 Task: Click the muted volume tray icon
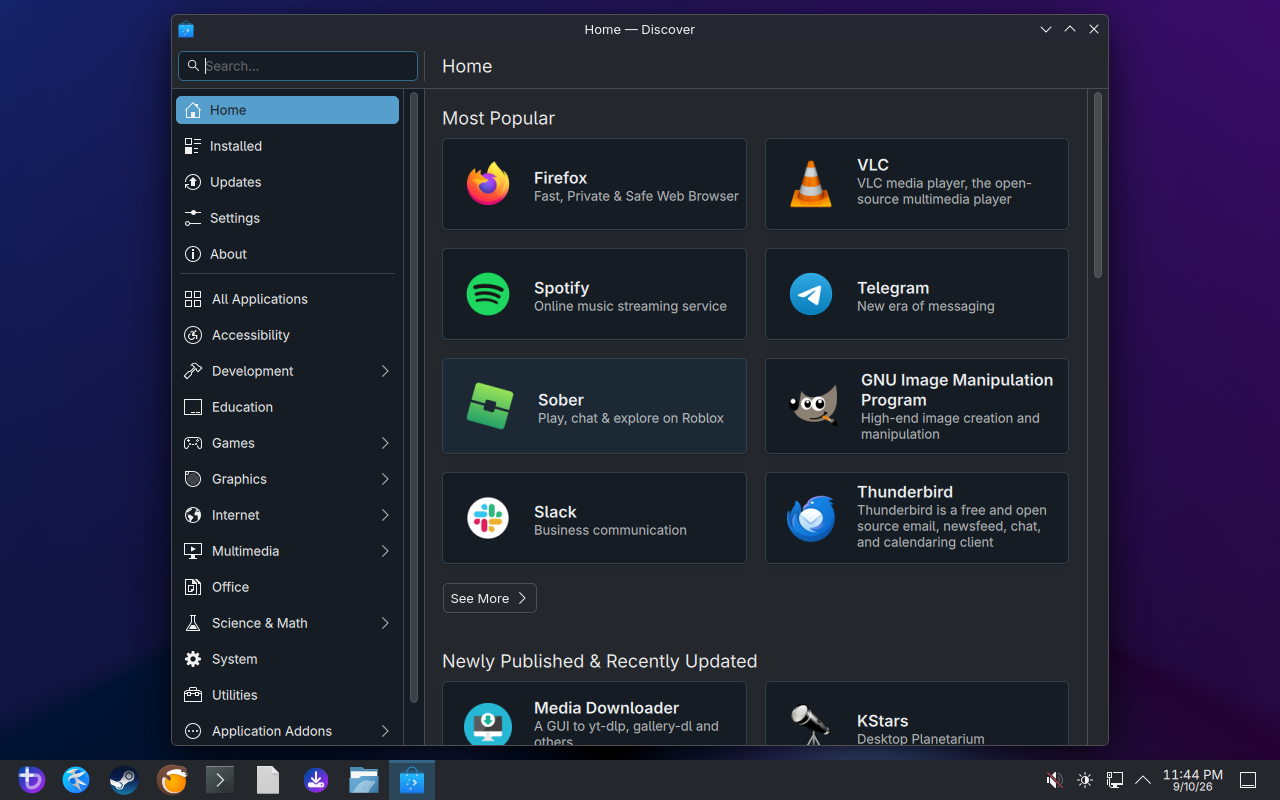(1054, 780)
